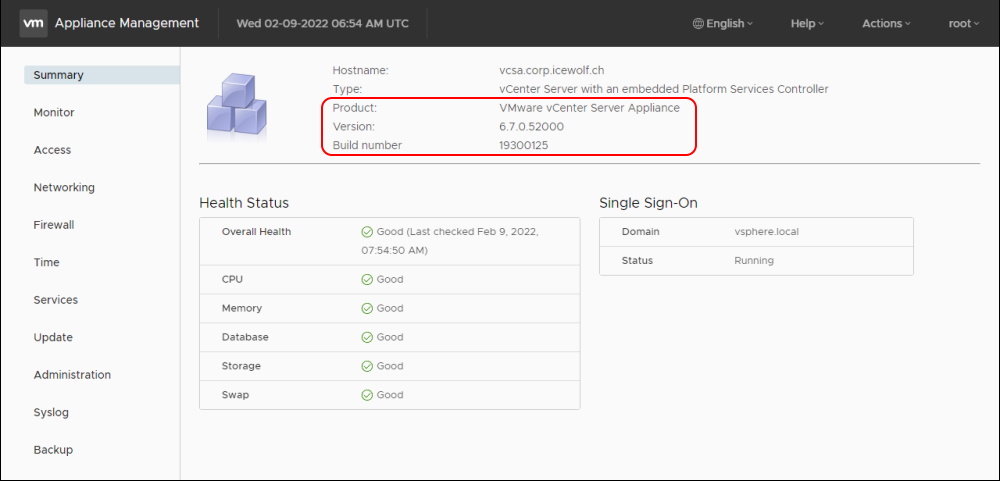Click build number 19300125

[x=524, y=145]
